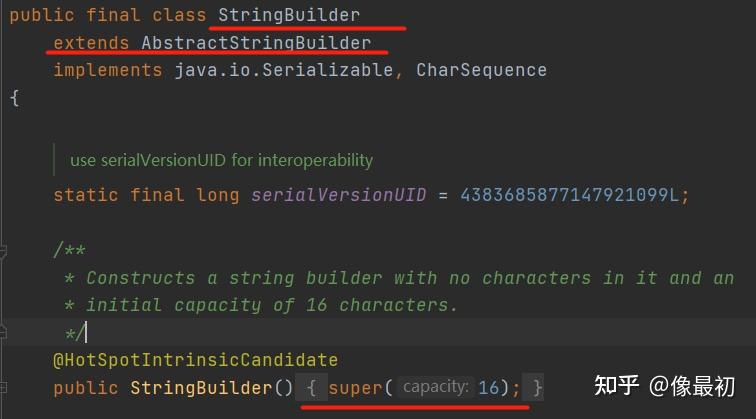Click the super keyword in the constructor
This screenshot has width=756, height=419.
click(x=355, y=387)
